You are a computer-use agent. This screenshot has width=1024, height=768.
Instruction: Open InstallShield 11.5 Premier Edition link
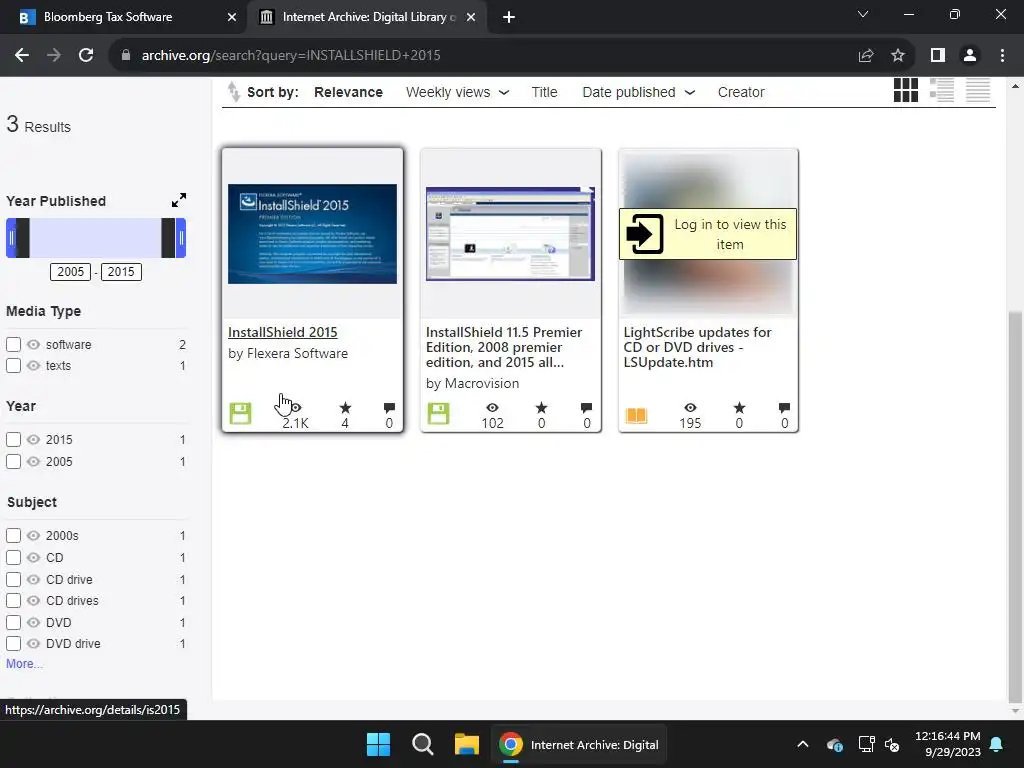click(x=504, y=347)
